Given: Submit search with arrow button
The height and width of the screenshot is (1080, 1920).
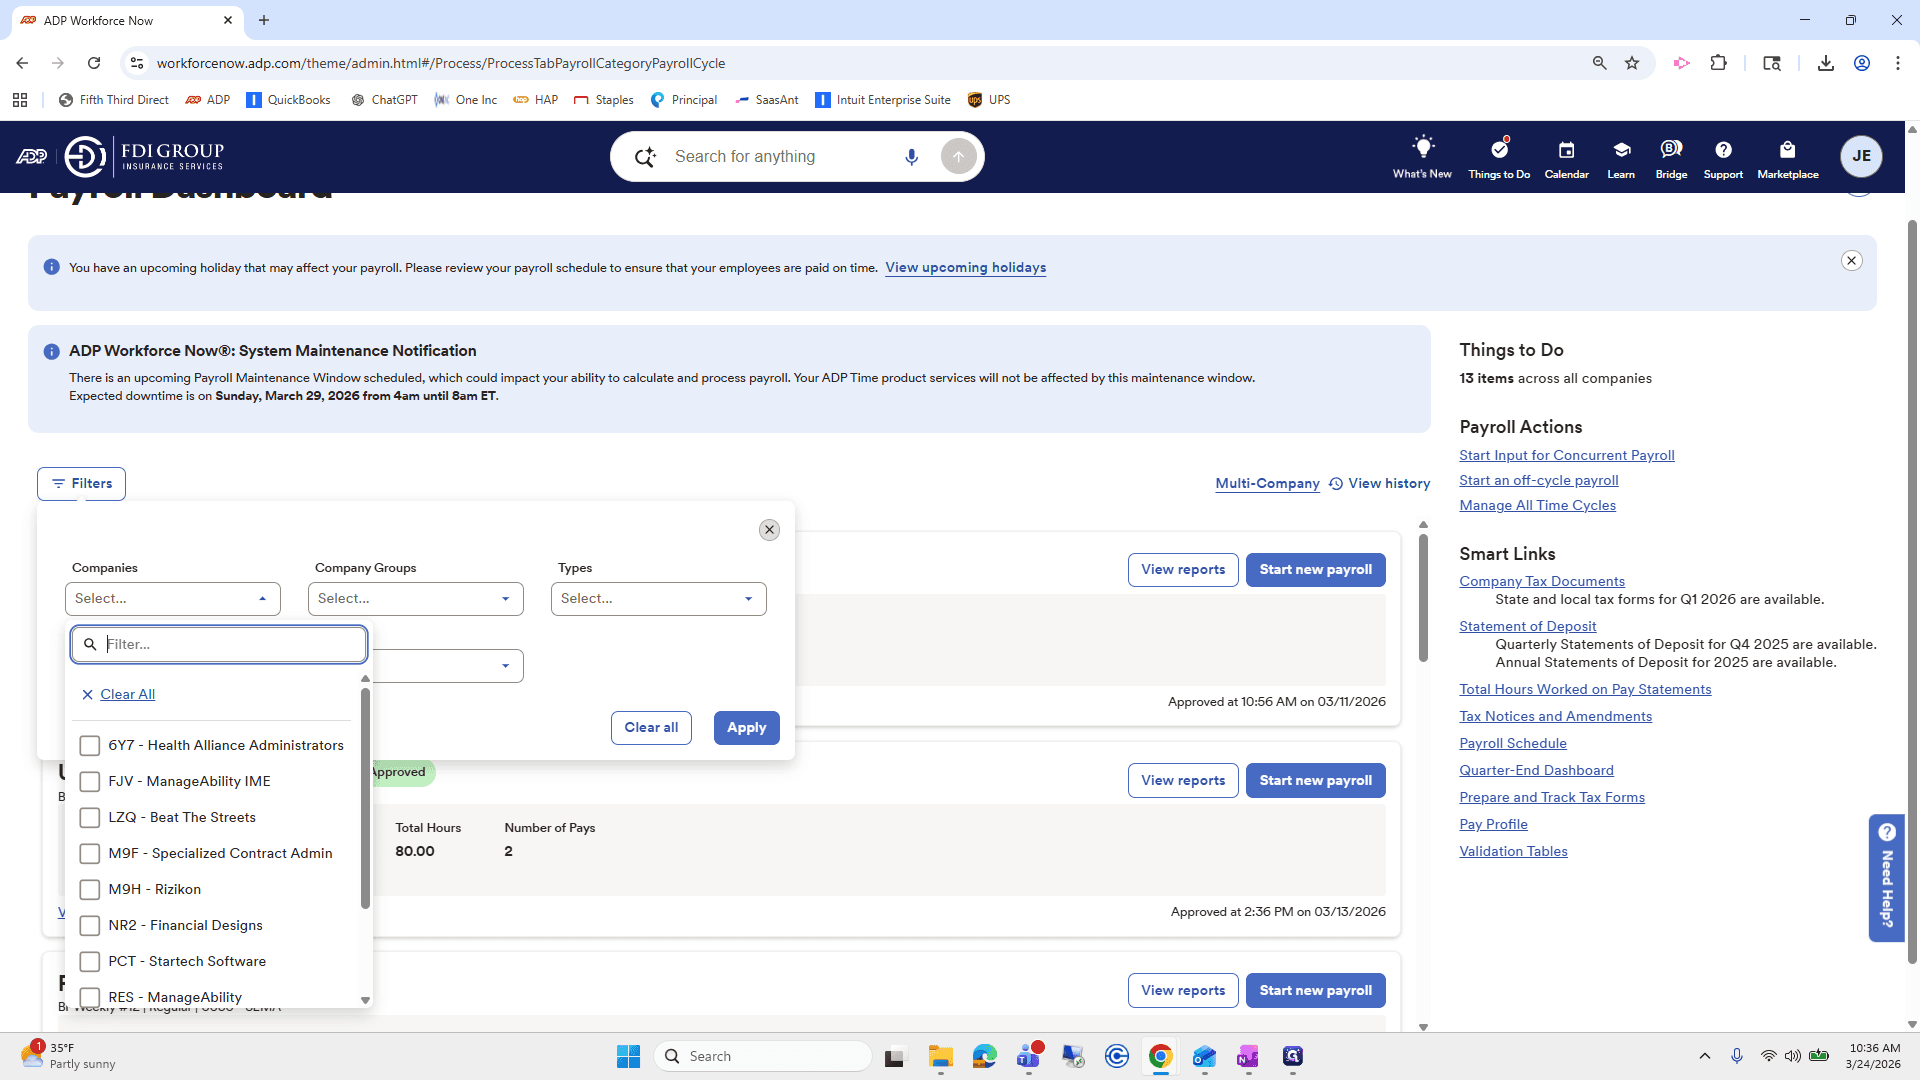Looking at the screenshot, I should [x=958, y=157].
